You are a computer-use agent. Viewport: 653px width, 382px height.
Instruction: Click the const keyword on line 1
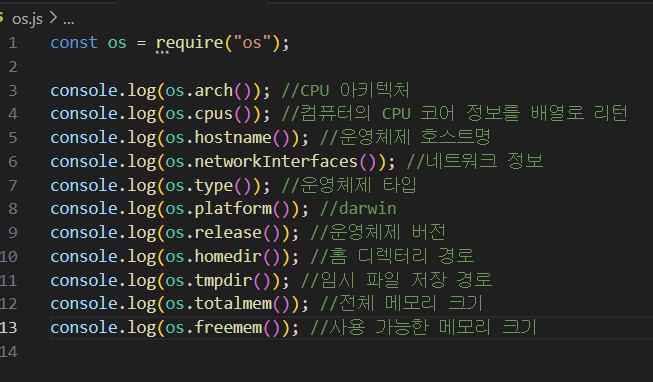tap(74, 42)
